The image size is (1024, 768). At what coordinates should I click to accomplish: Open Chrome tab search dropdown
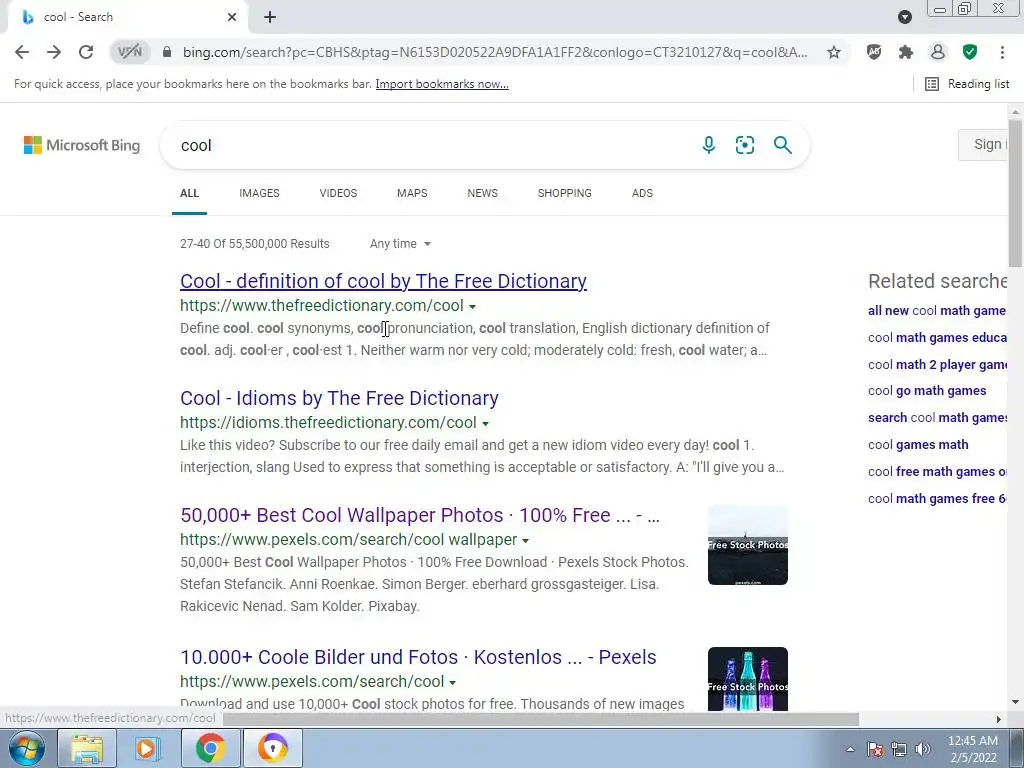pyautogui.click(x=904, y=17)
